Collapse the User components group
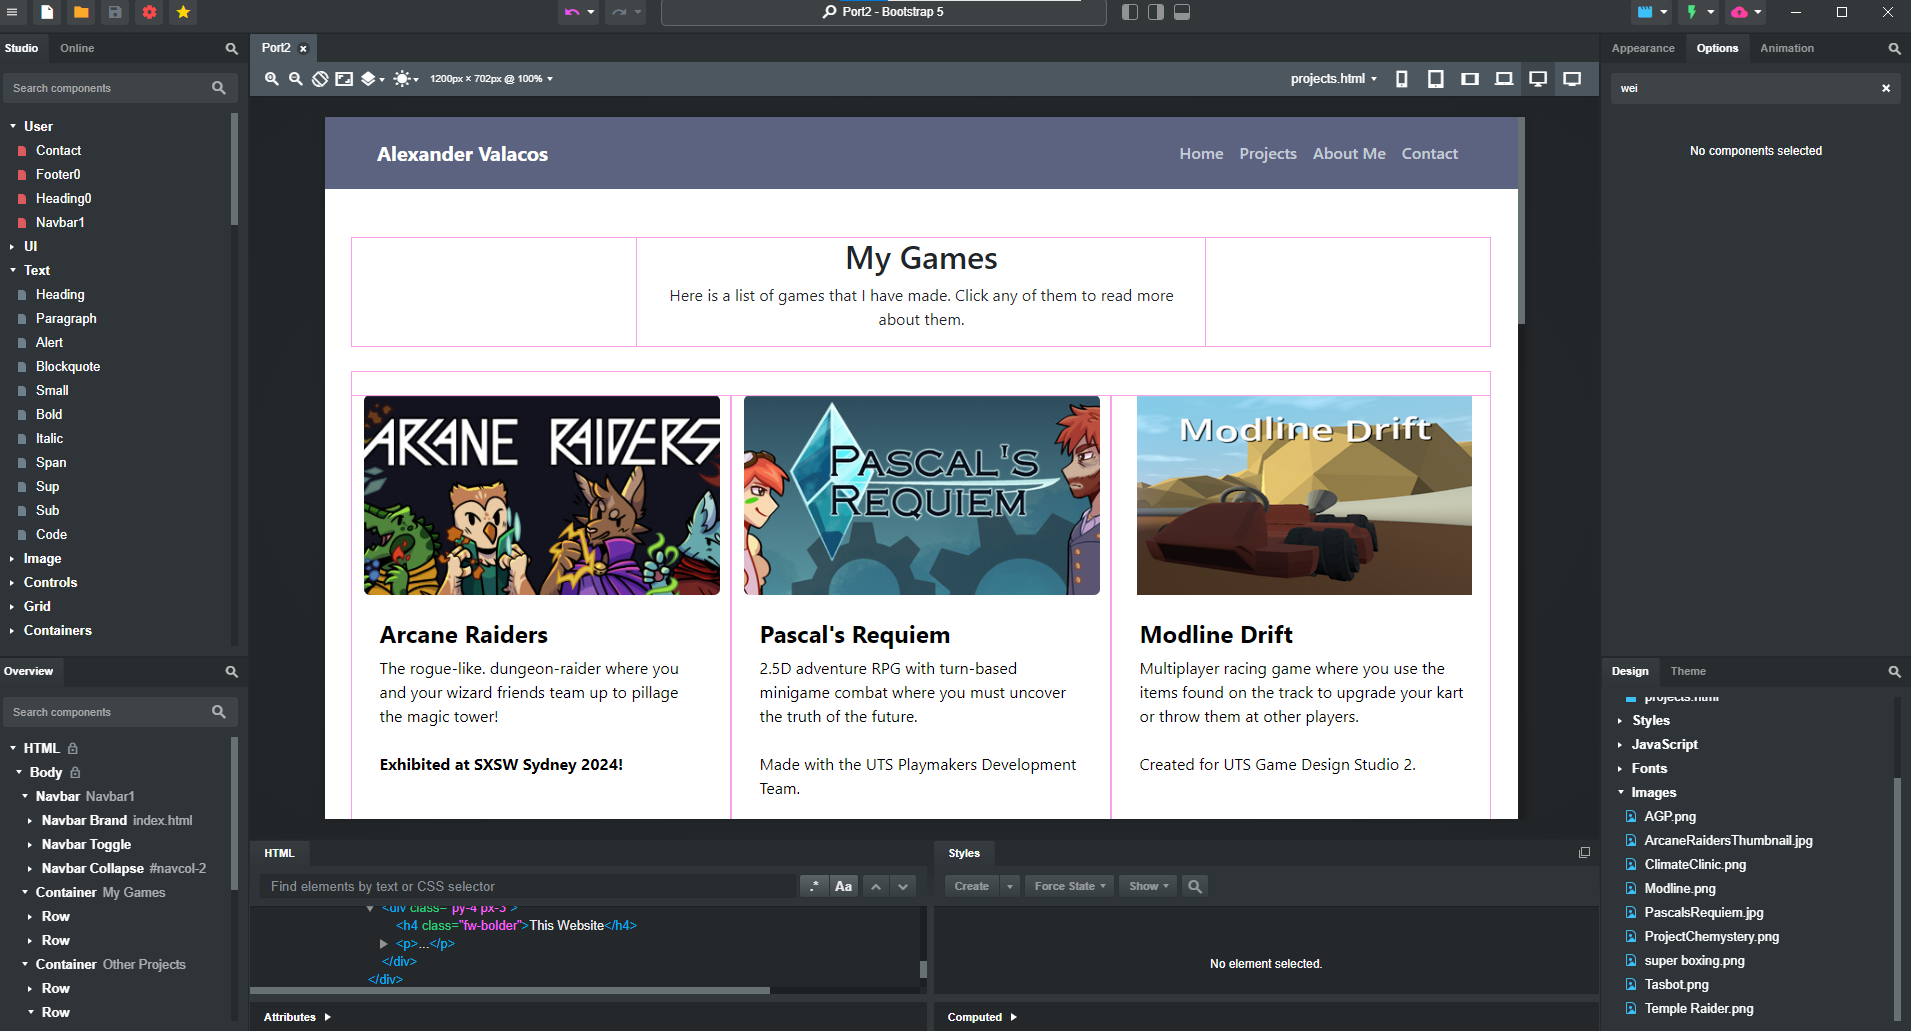Screen dimensions: 1911x1031 [13, 126]
